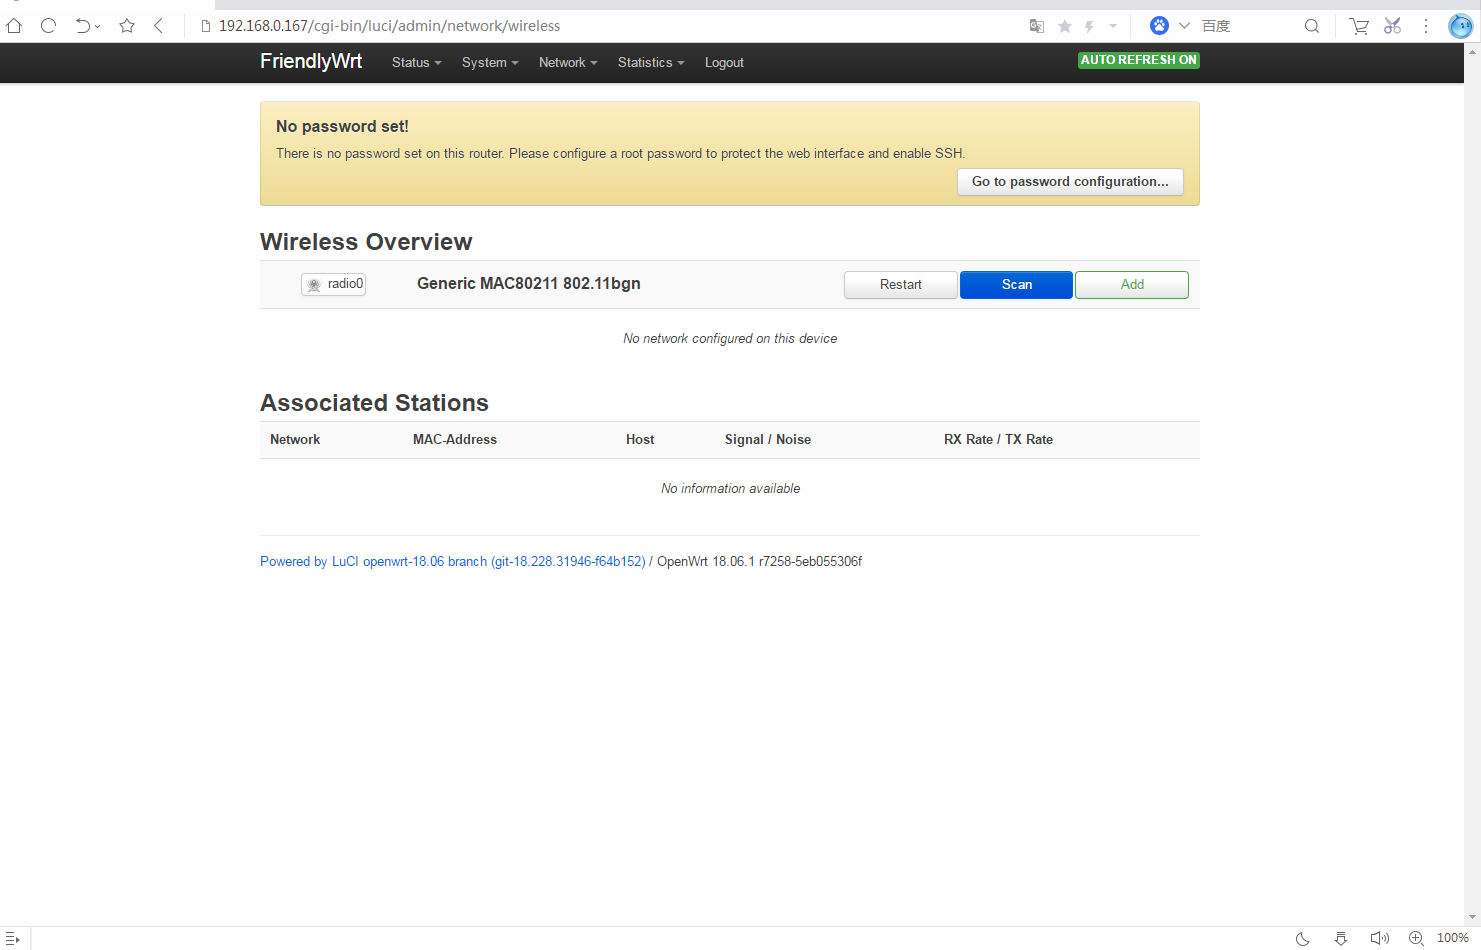Click the gray star in address bar
This screenshot has width=1481, height=950.
pos(1065,26)
